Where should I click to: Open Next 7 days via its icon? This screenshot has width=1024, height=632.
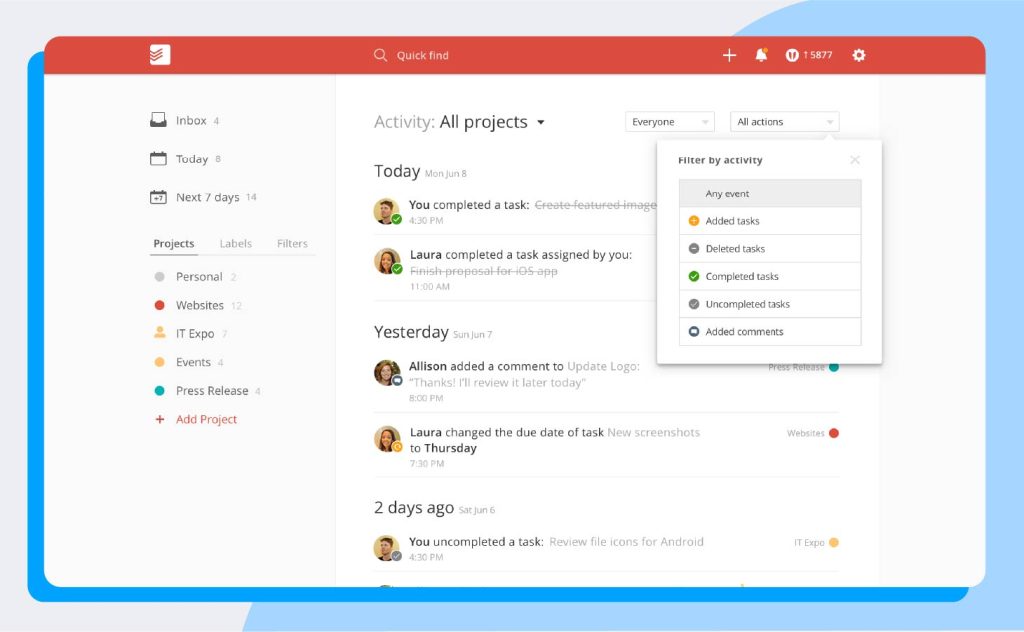coord(158,197)
